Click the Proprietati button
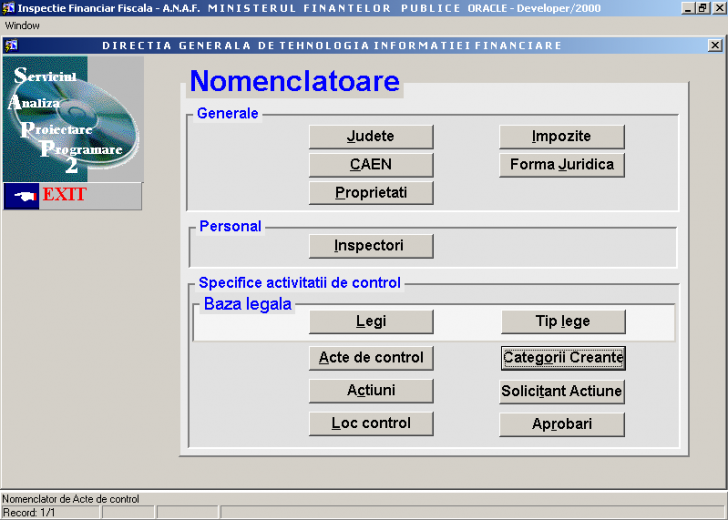This screenshot has width=728, height=520. pyautogui.click(x=370, y=193)
